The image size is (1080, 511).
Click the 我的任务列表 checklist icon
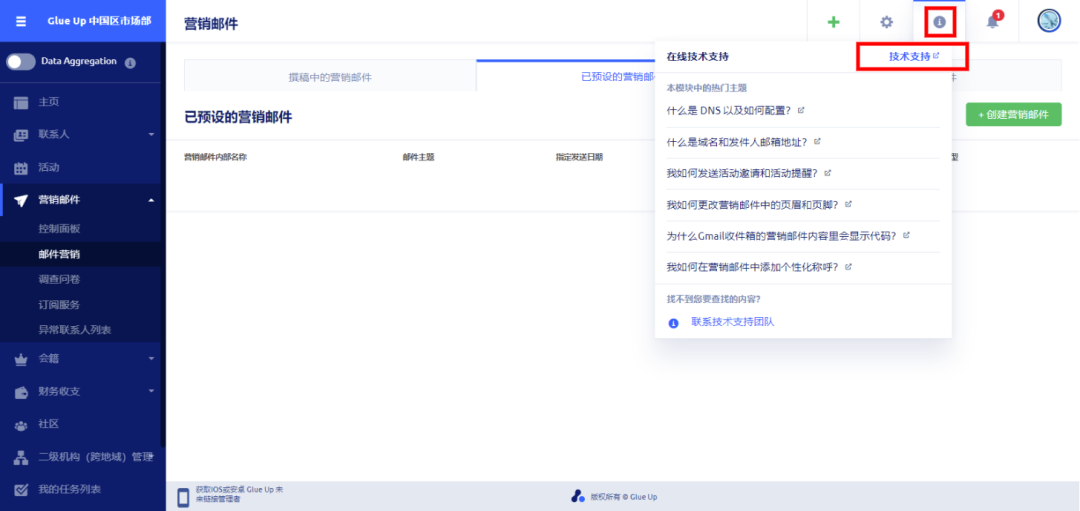tap(21, 490)
